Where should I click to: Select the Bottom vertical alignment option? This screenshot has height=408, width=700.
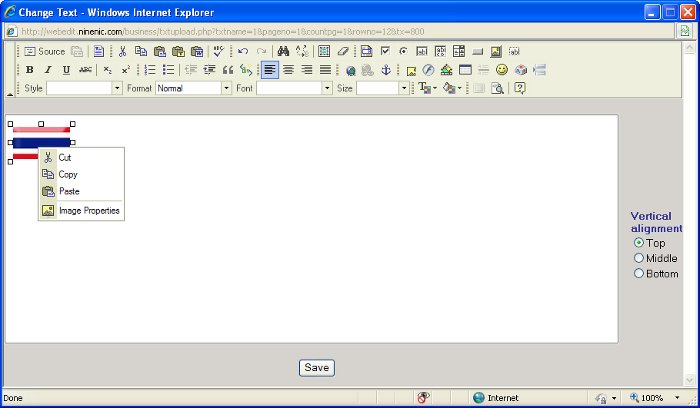(x=640, y=273)
